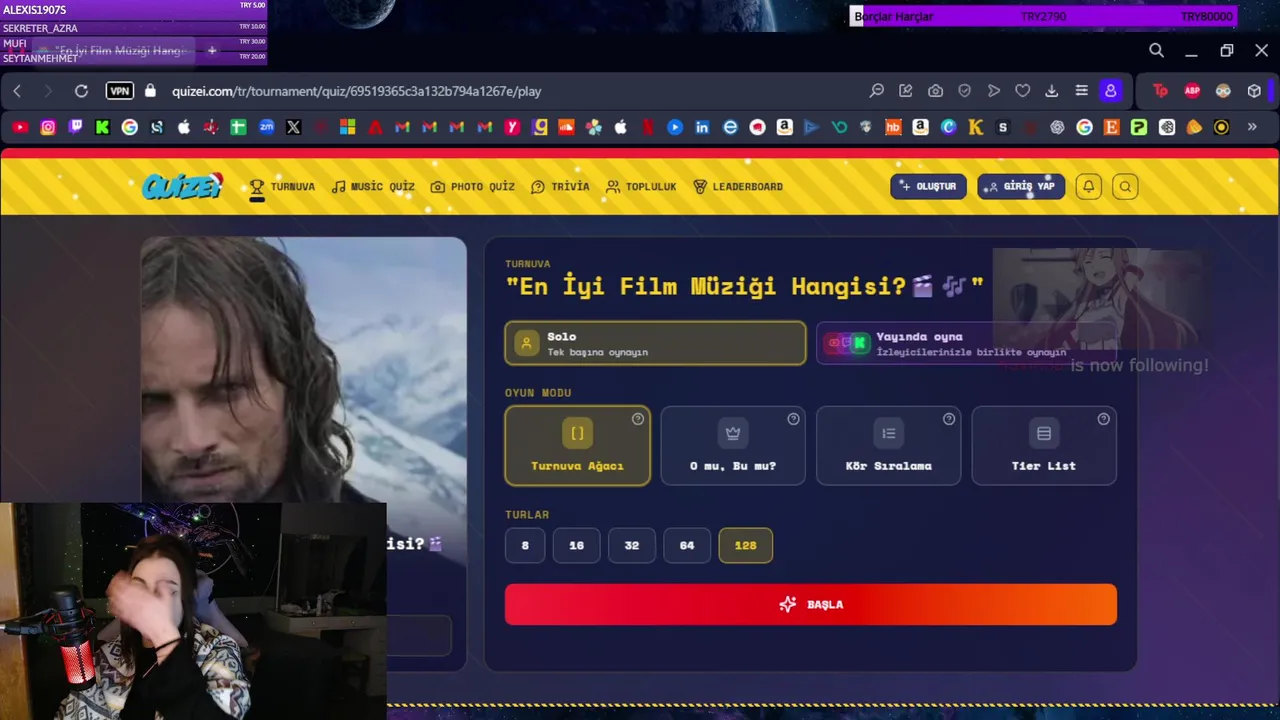Screen dimensions: 1280x720
Task: Choose Tier List game mode
Action: (1044, 446)
